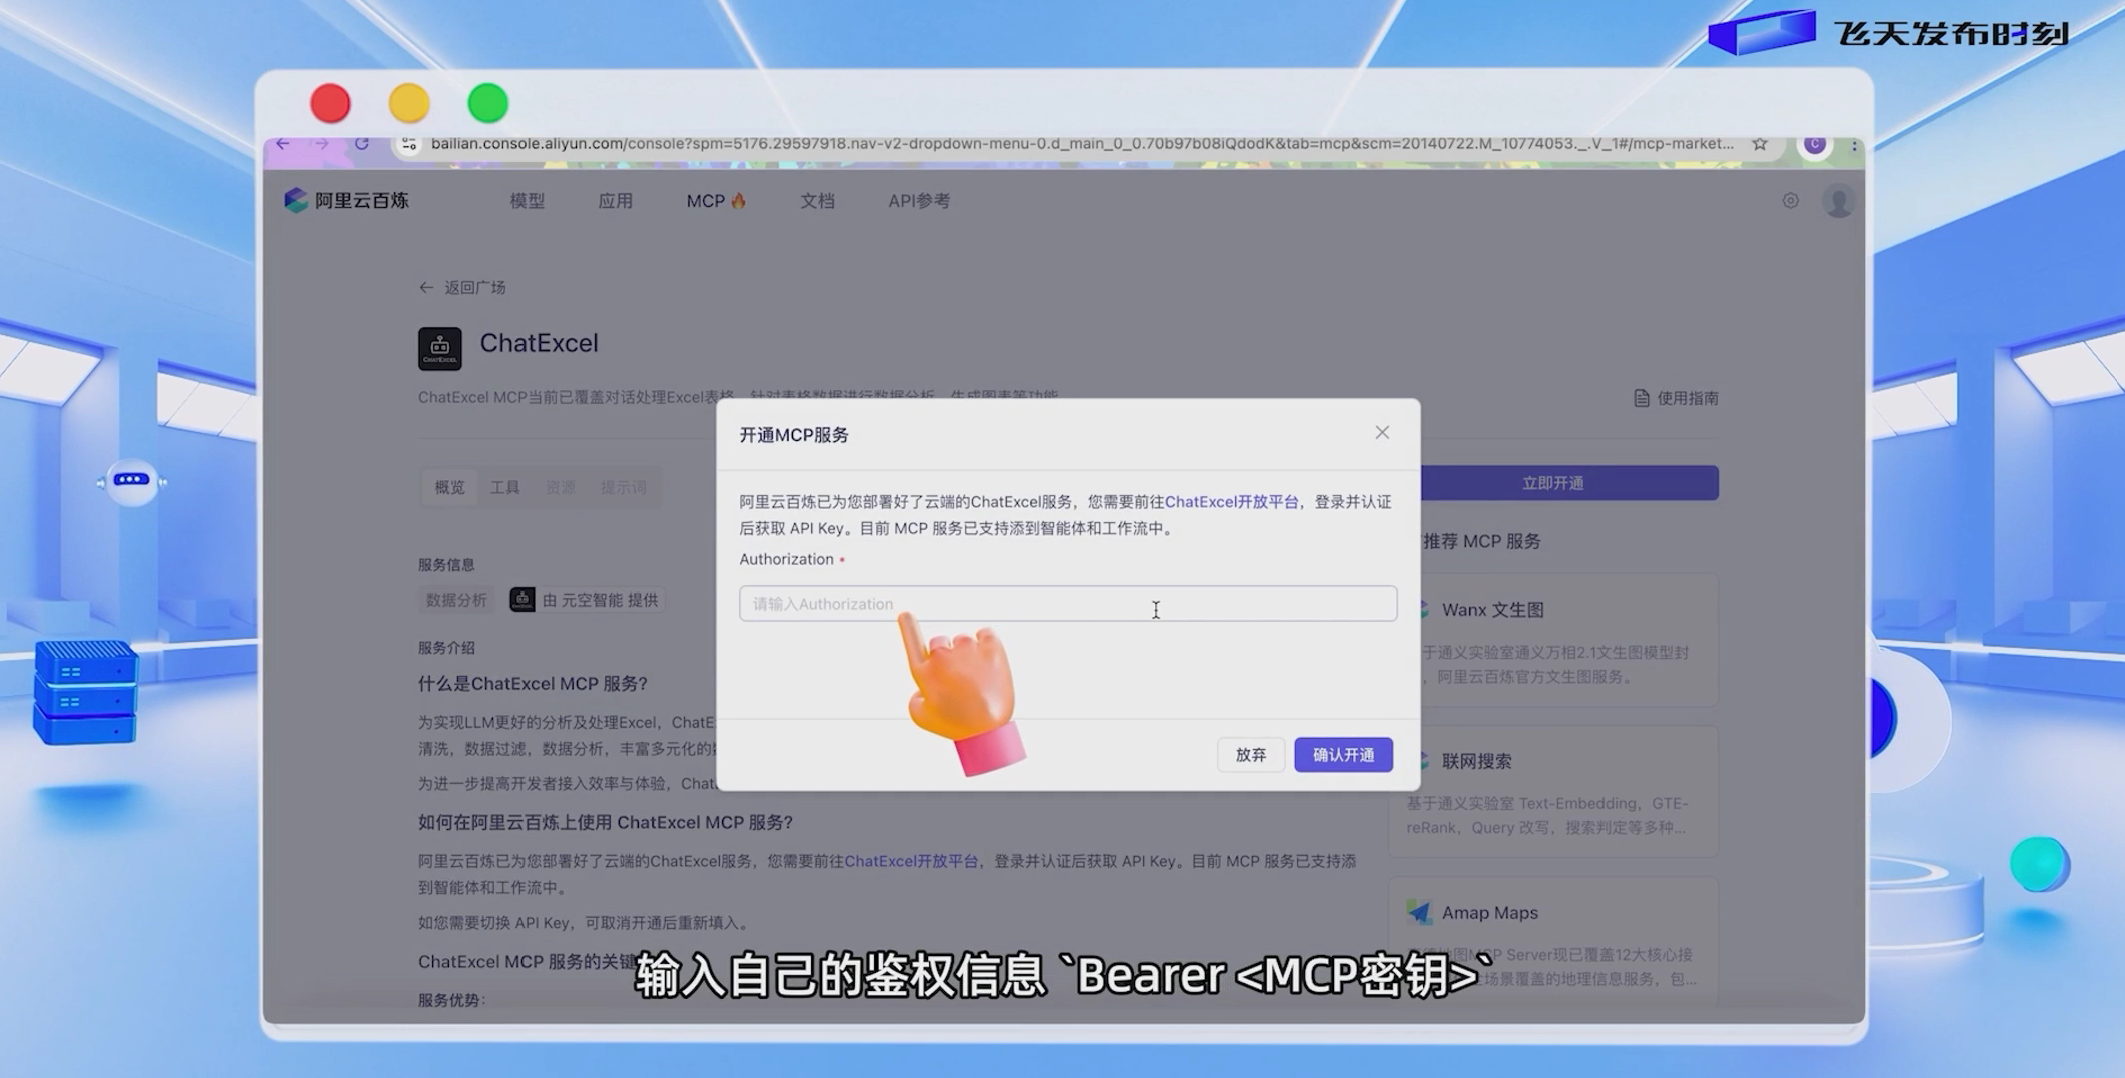Toggle the bookmark star in address bar
The image size is (2125, 1078).
point(1758,142)
